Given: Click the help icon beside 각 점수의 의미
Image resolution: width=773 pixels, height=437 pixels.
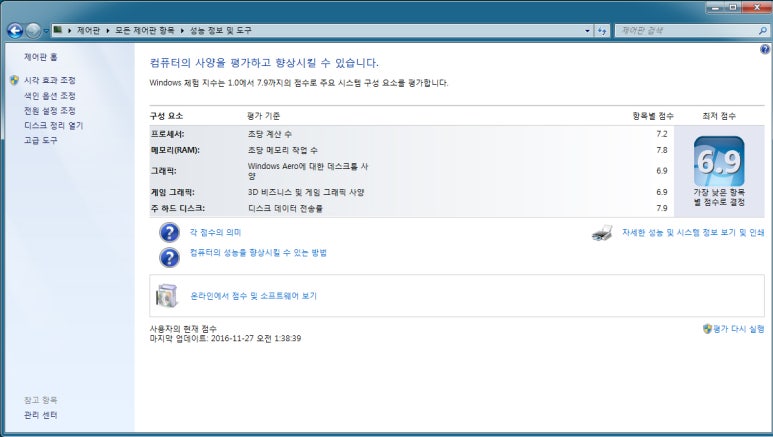Looking at the screenshot, I should pyautogui.click(x=169, y=232).
